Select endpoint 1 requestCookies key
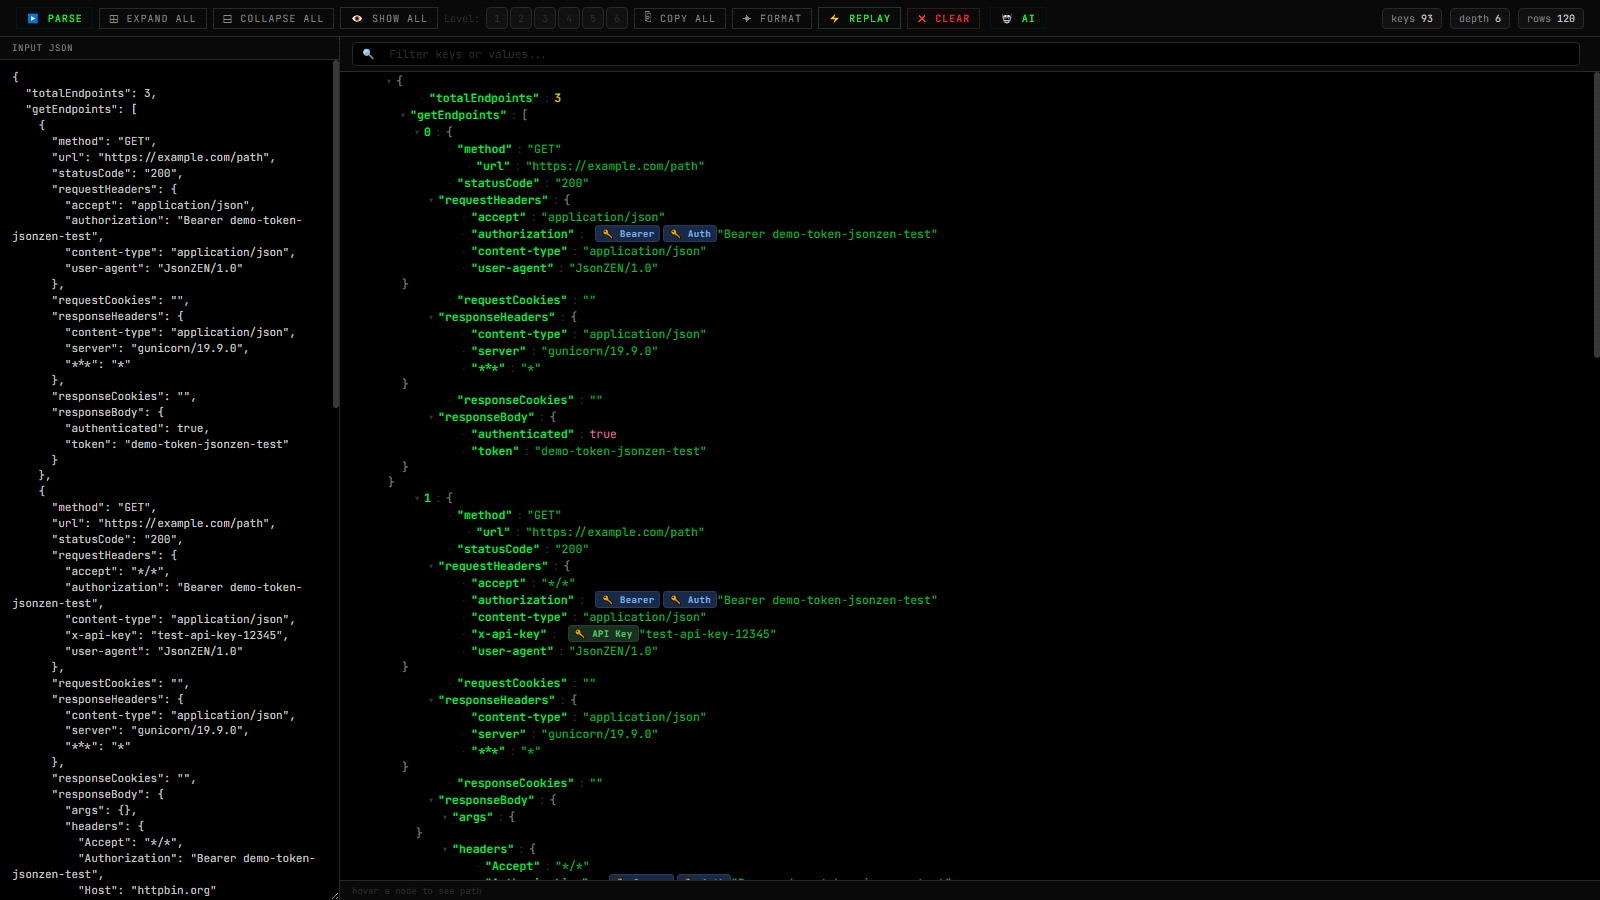 tap(512, 683)
